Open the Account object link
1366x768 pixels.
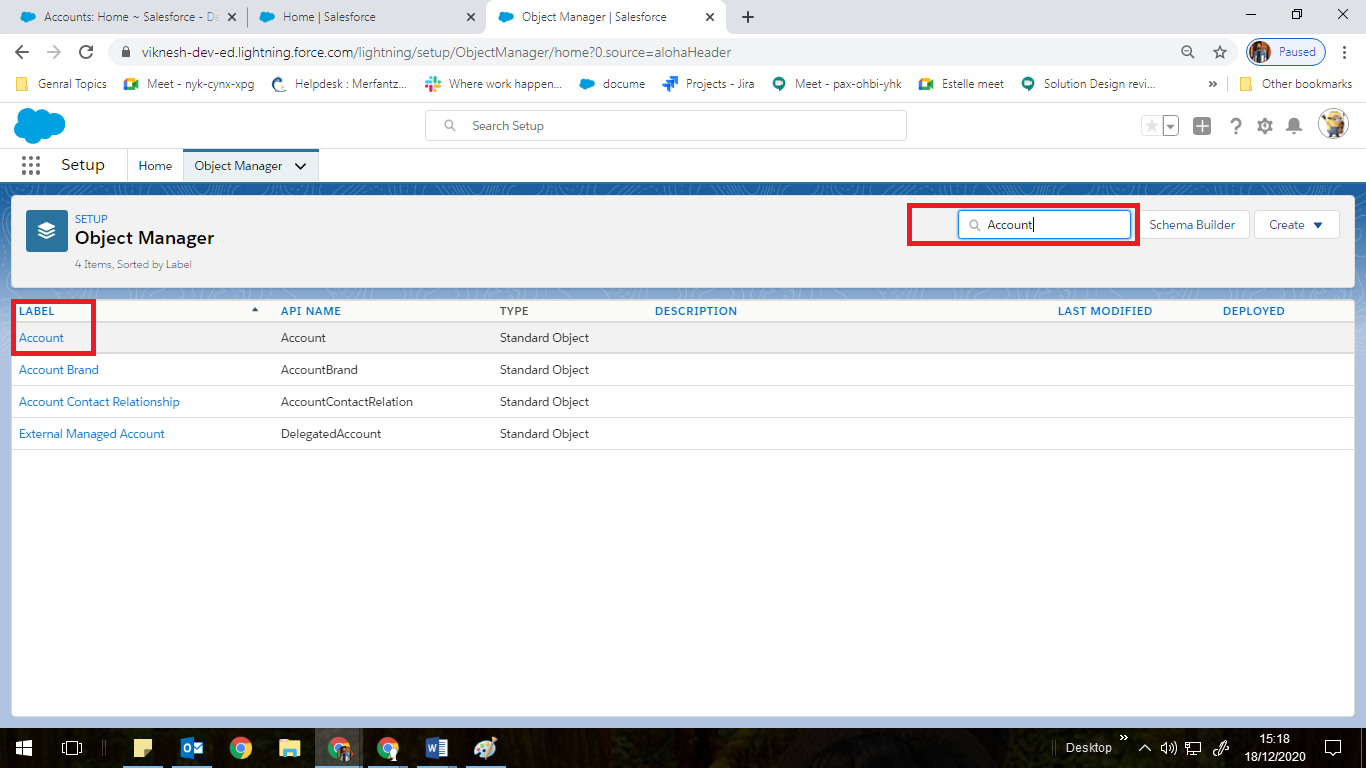point(40,337)
